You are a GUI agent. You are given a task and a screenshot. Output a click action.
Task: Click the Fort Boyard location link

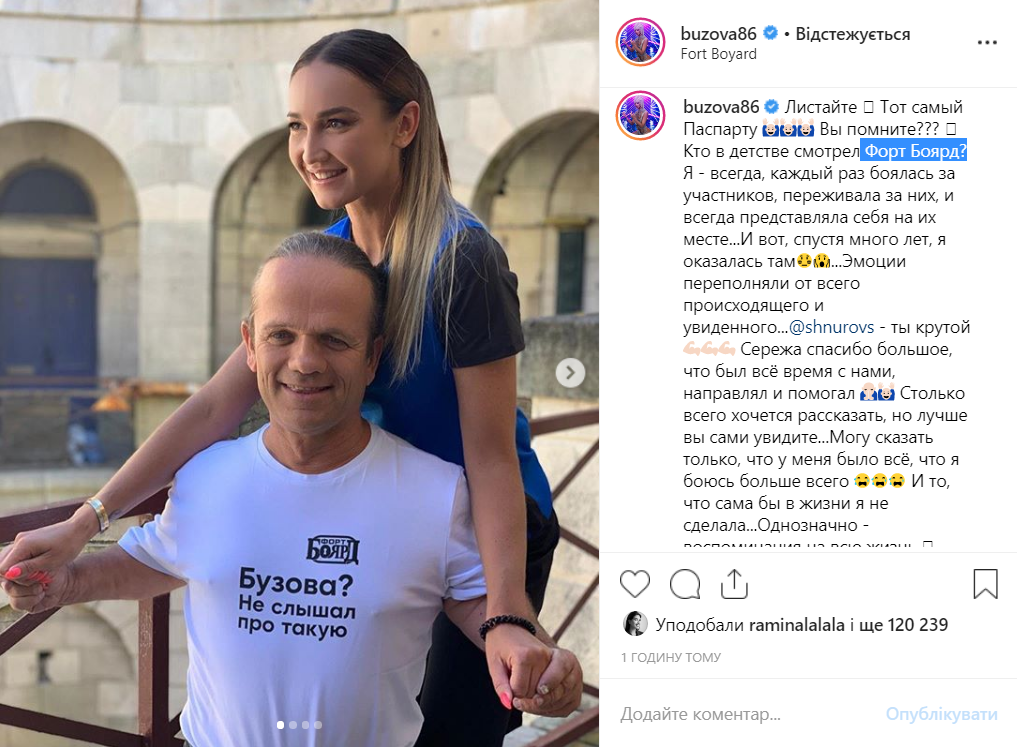[x=718, y=54]
